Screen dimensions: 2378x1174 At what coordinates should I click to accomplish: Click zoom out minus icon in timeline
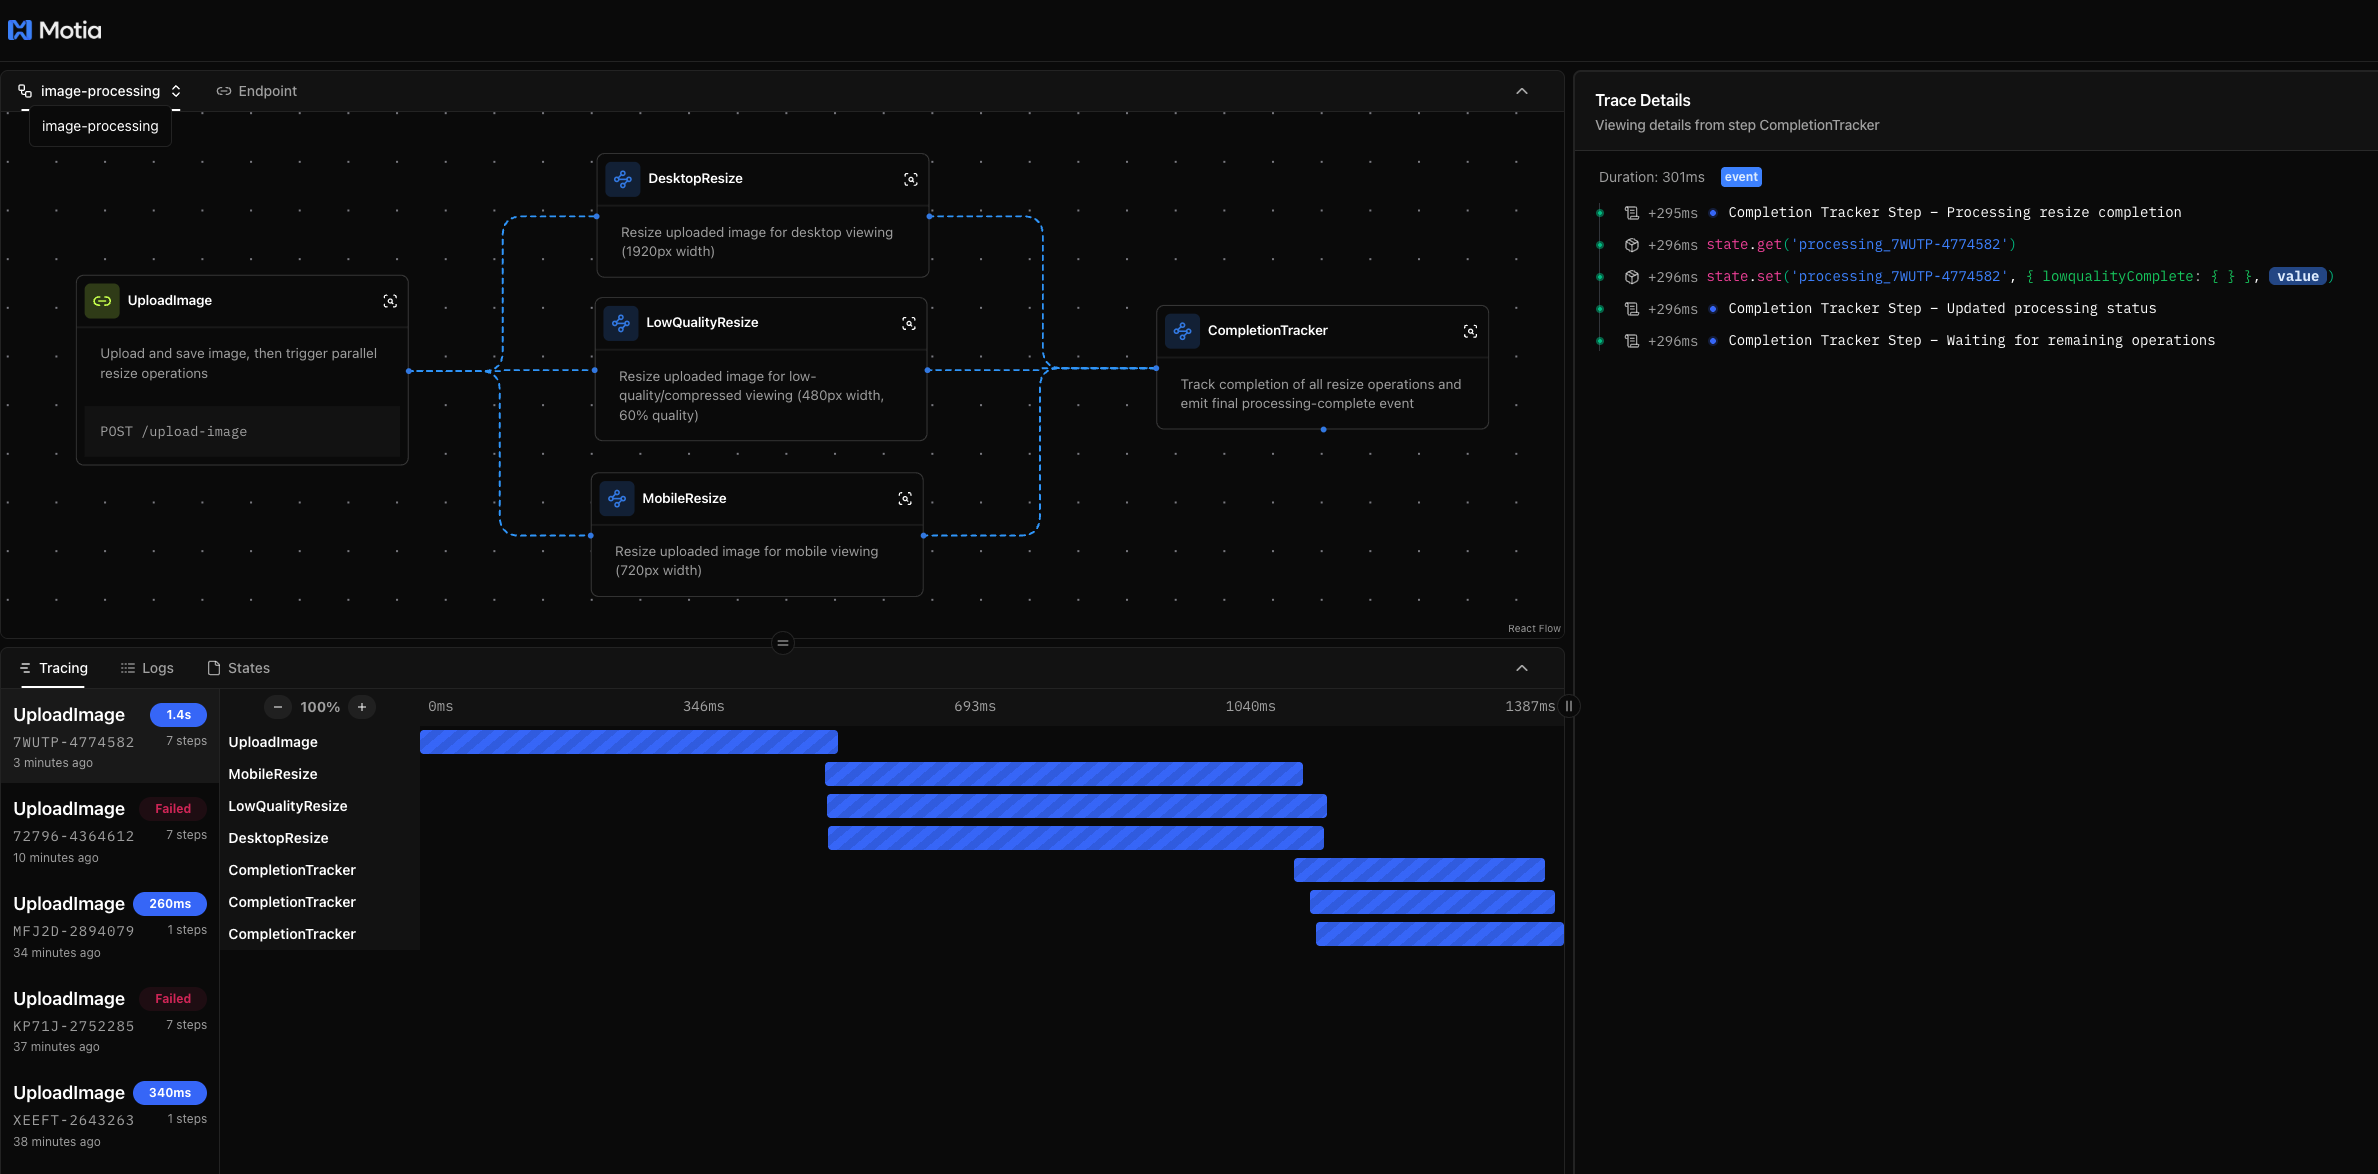tap(278, 707)
